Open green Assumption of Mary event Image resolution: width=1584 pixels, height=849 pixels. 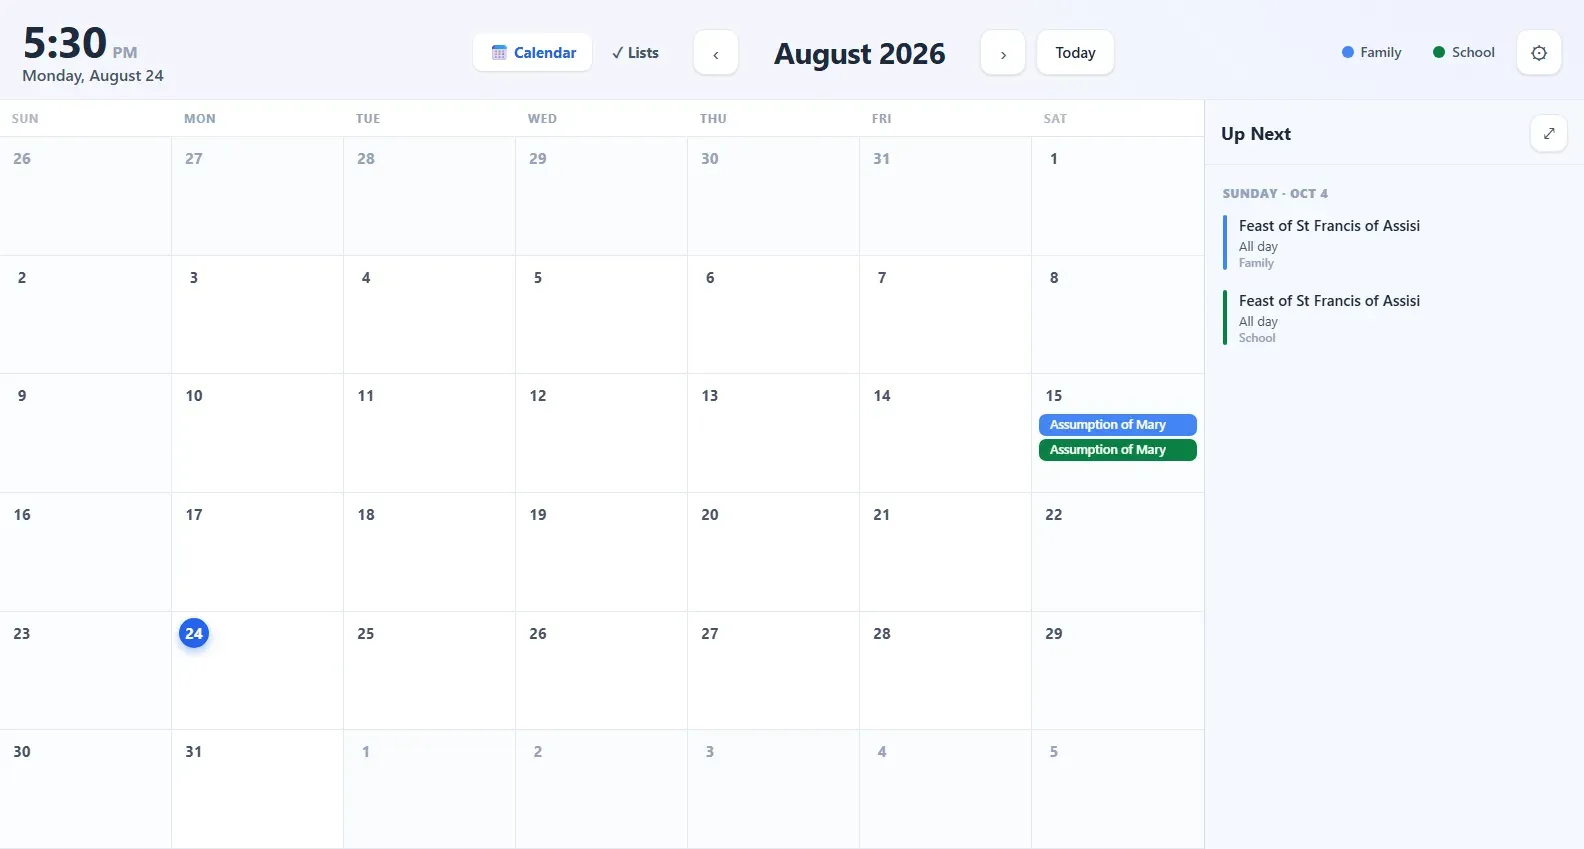tap(1118, 450)
